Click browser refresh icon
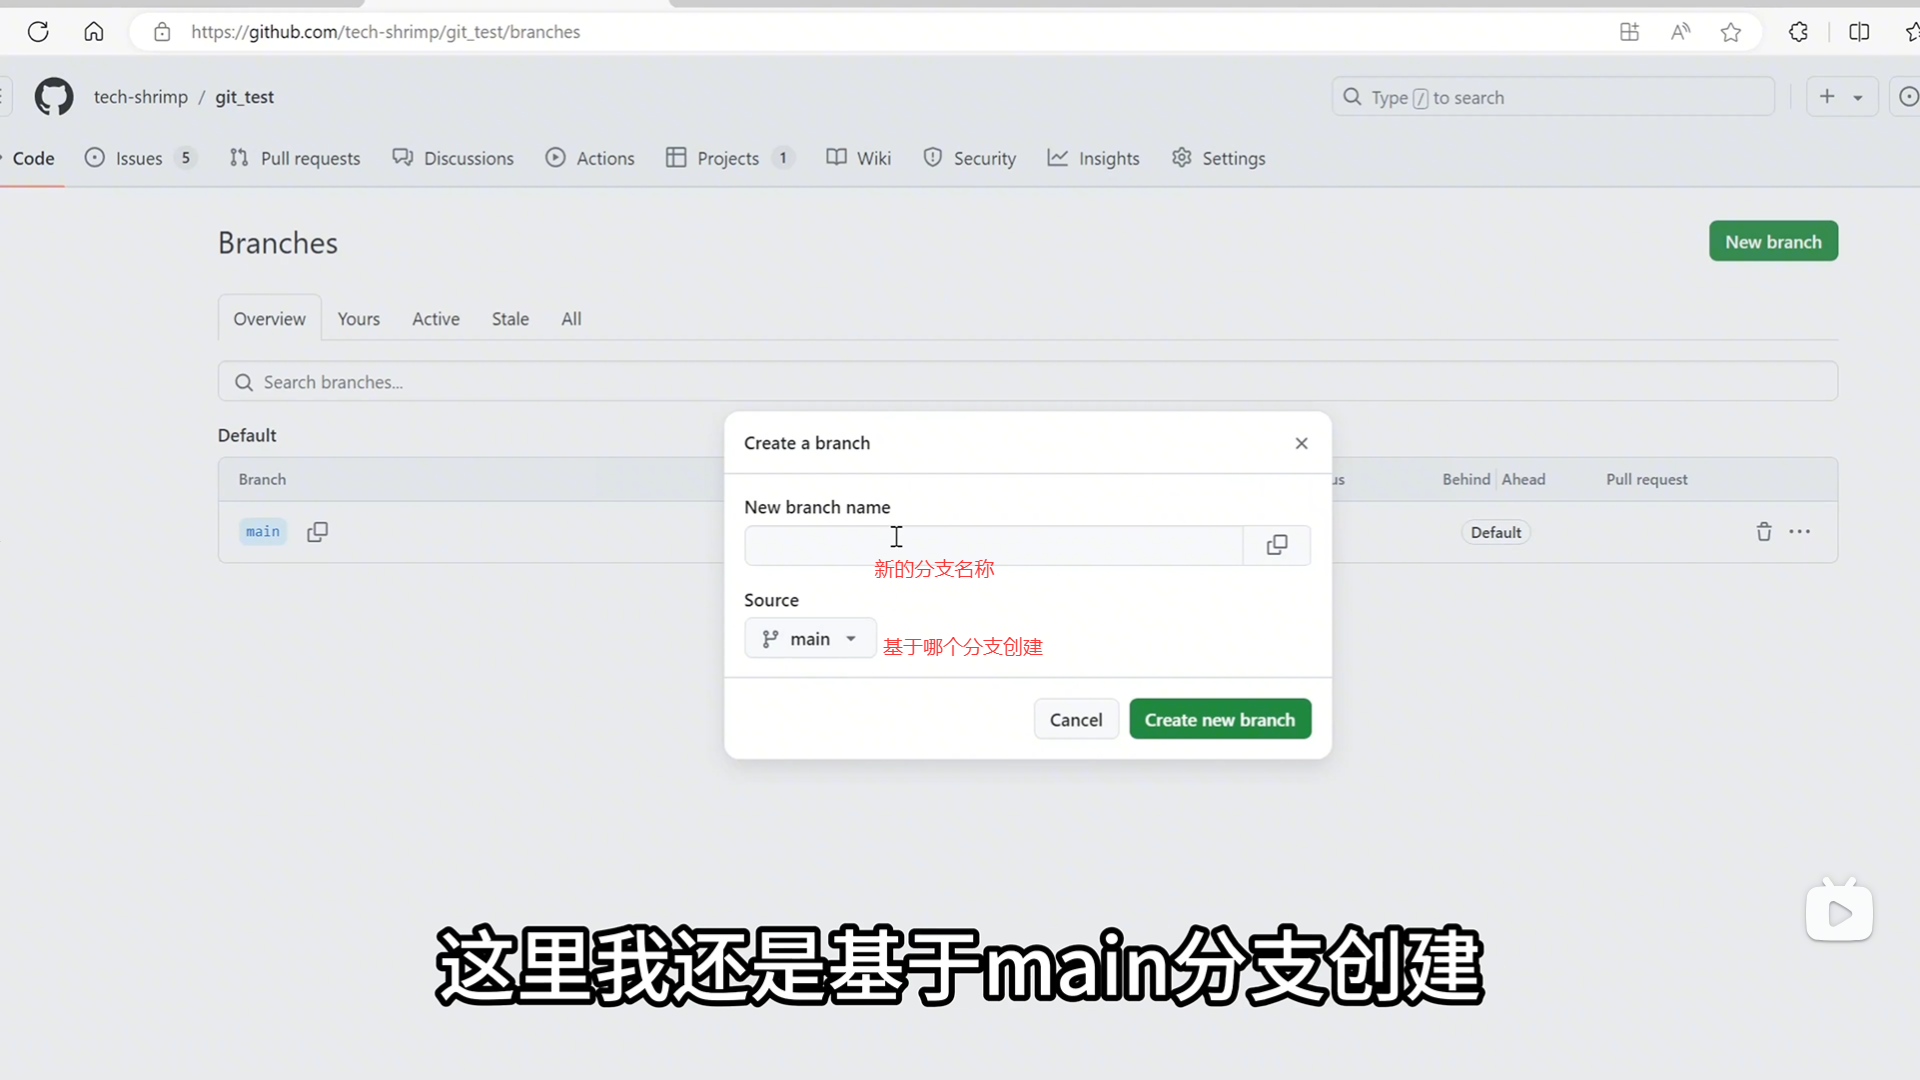1920x1080 pixels. point(38,32)
